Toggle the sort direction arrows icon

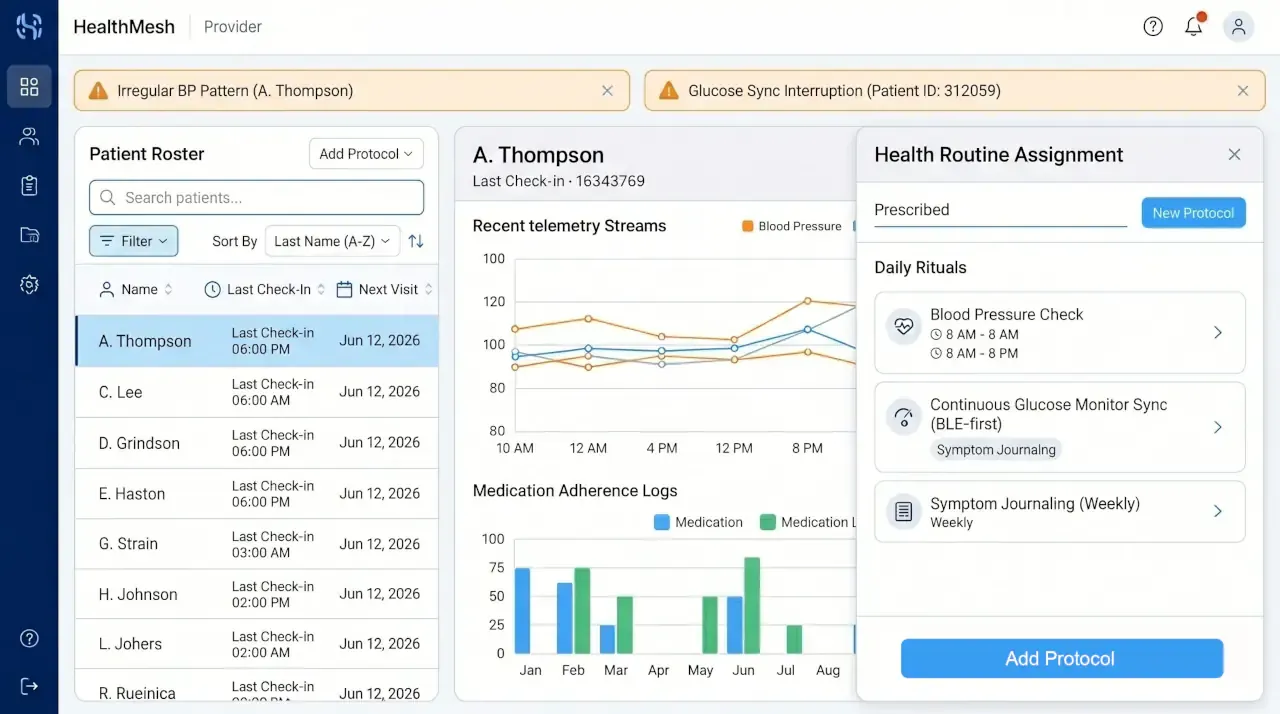[416, 241]
